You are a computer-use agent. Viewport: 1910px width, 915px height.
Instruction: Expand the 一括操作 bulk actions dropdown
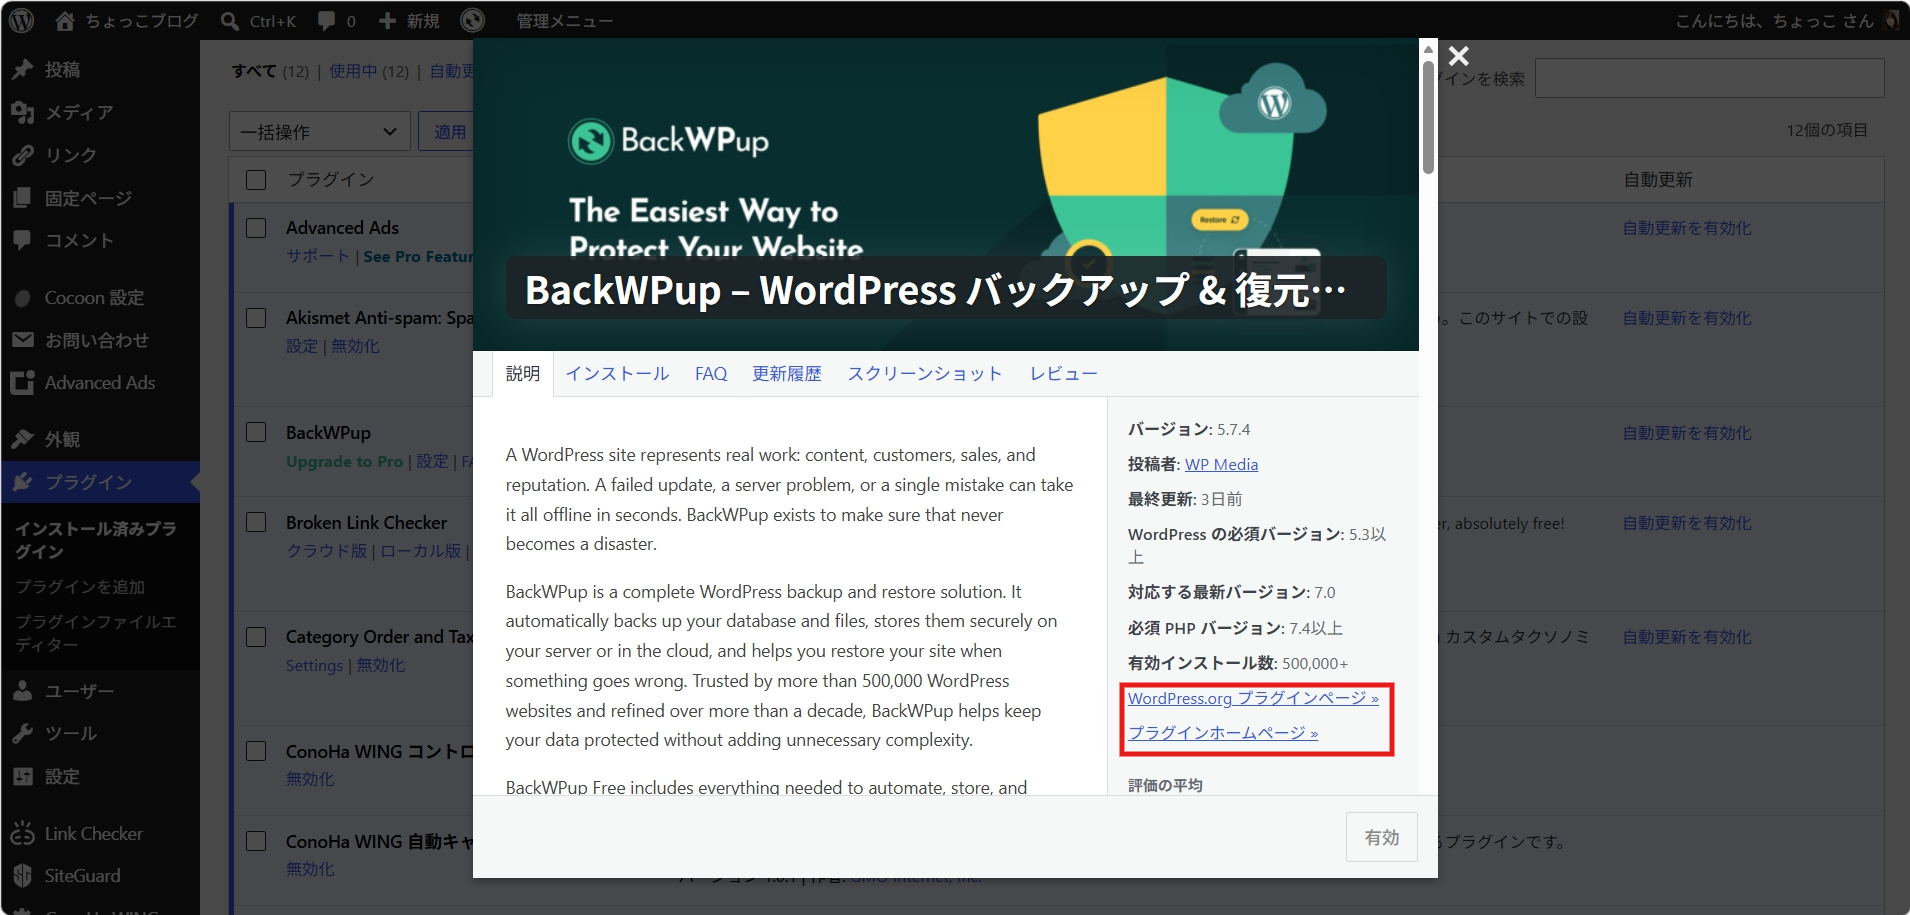point(319,131)
